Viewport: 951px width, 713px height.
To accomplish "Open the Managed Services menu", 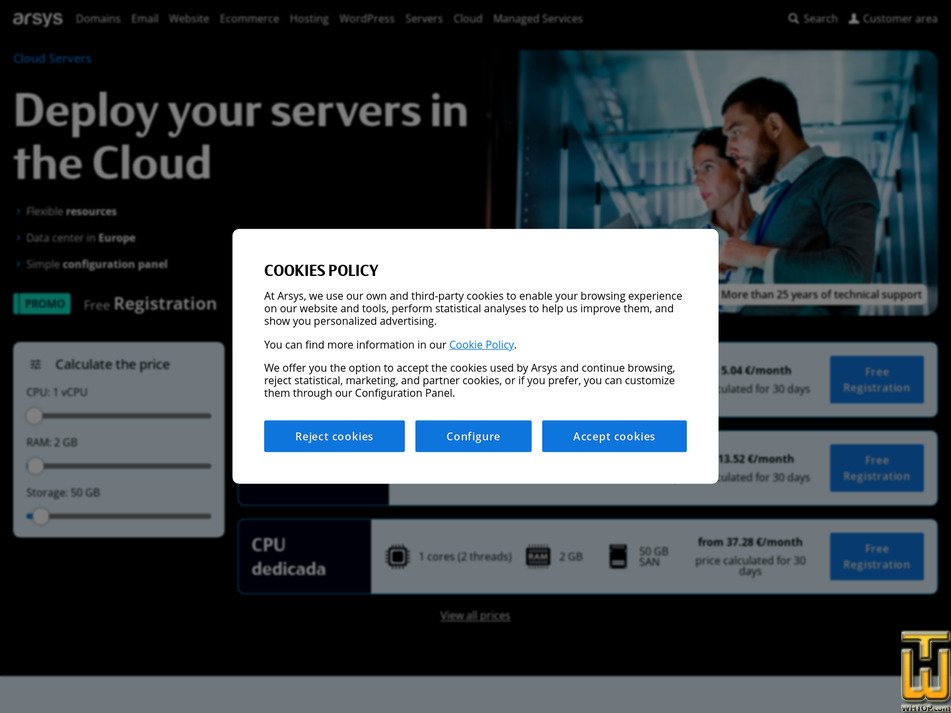I will pos(537,19).
